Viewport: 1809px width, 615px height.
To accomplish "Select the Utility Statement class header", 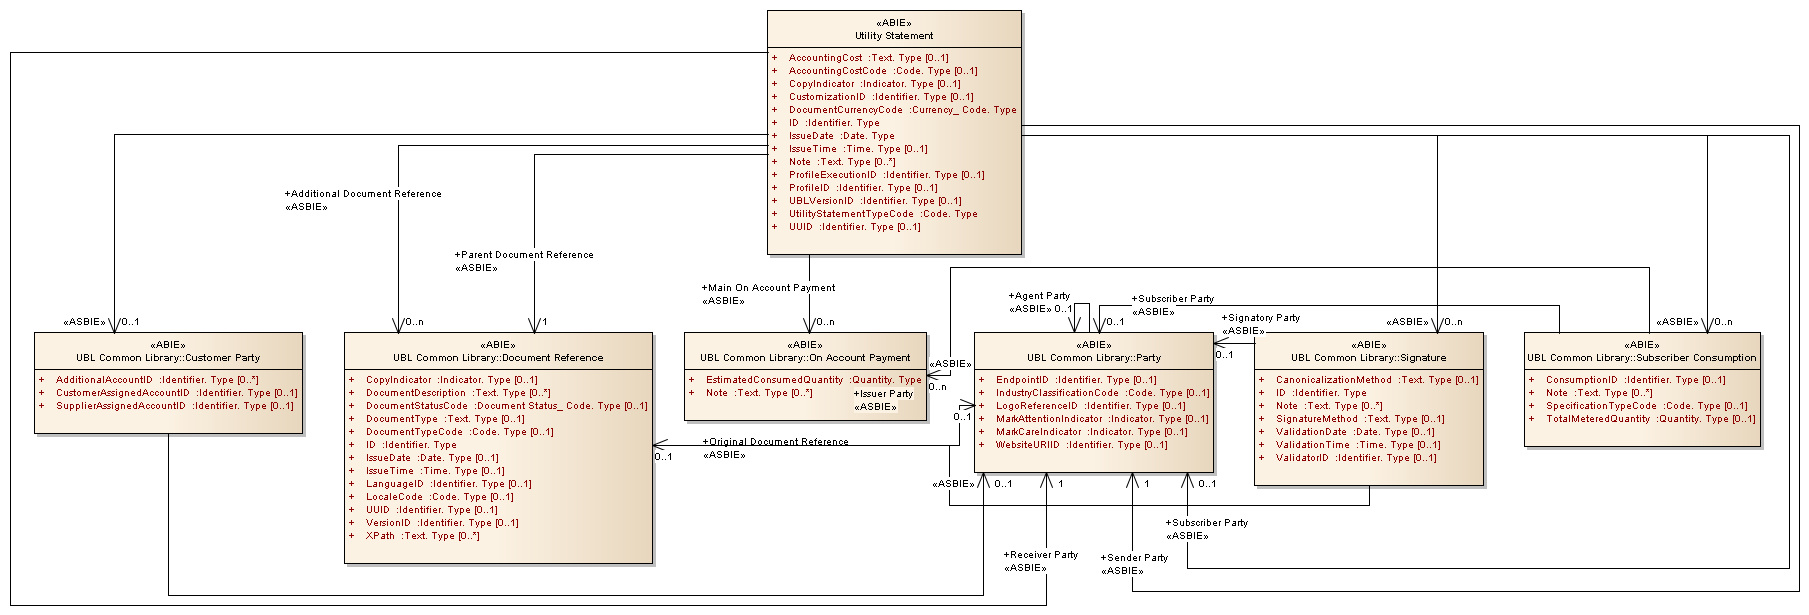I will (894, 35).
